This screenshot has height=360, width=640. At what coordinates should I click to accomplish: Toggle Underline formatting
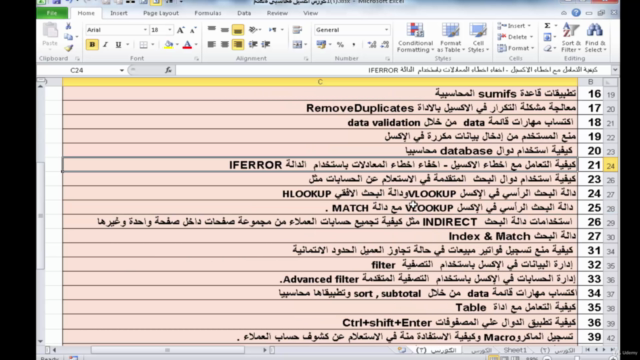point(118,44)
